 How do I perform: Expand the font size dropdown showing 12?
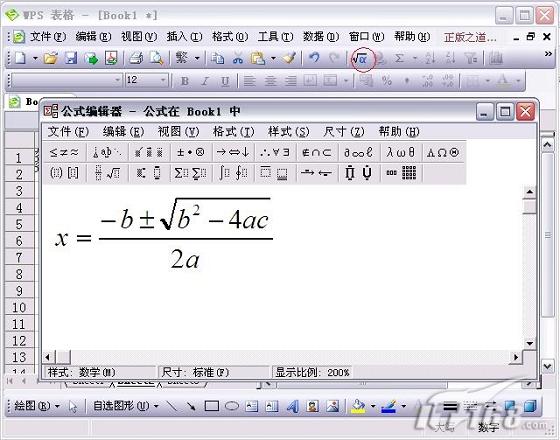pyautogui.click(x=163, y=80)
